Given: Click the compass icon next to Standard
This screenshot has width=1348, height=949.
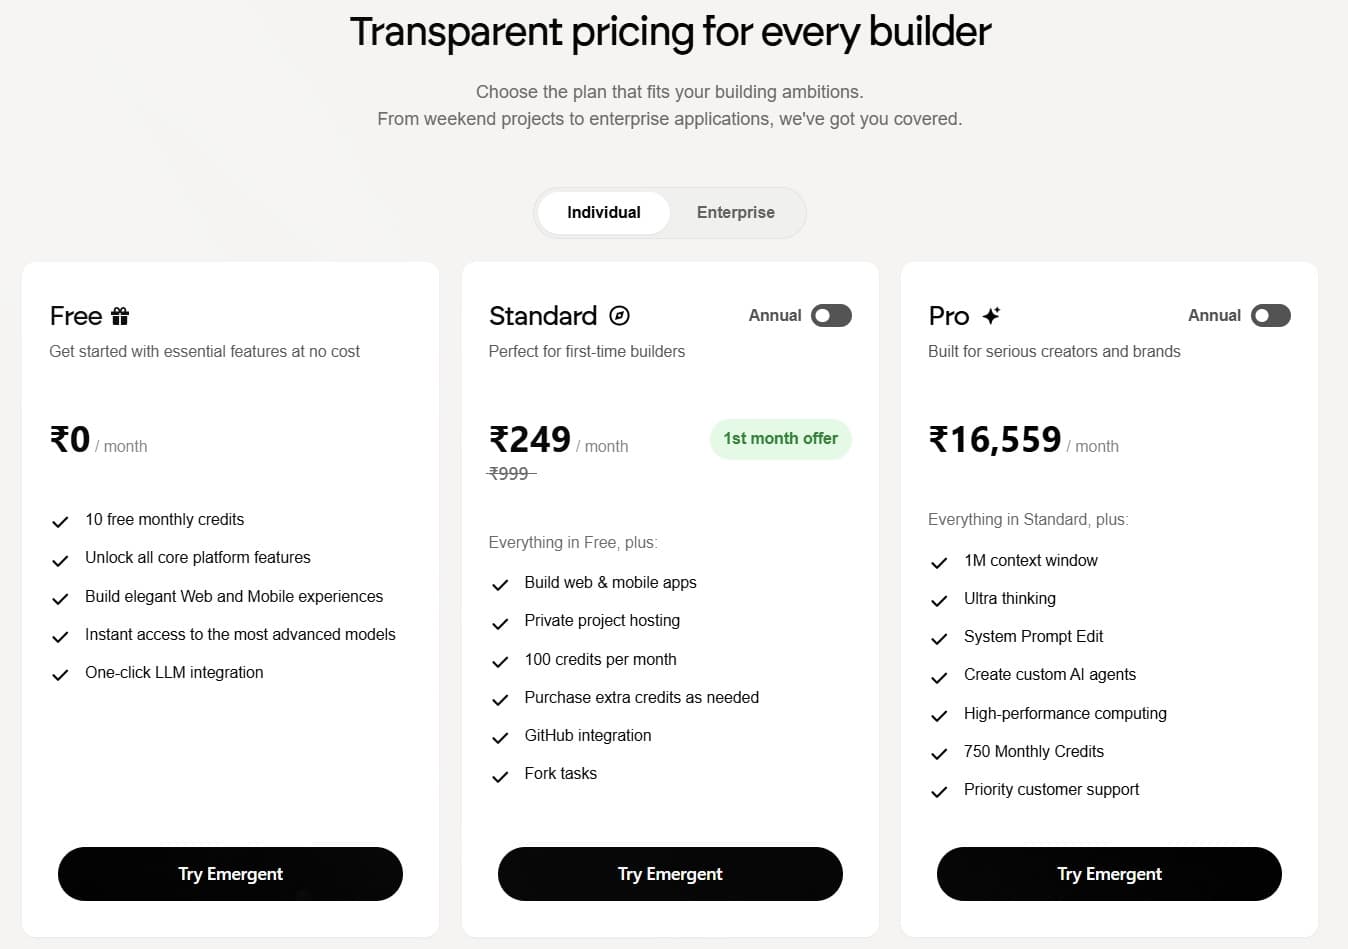Looking at the screenshot, I should 620,315.
